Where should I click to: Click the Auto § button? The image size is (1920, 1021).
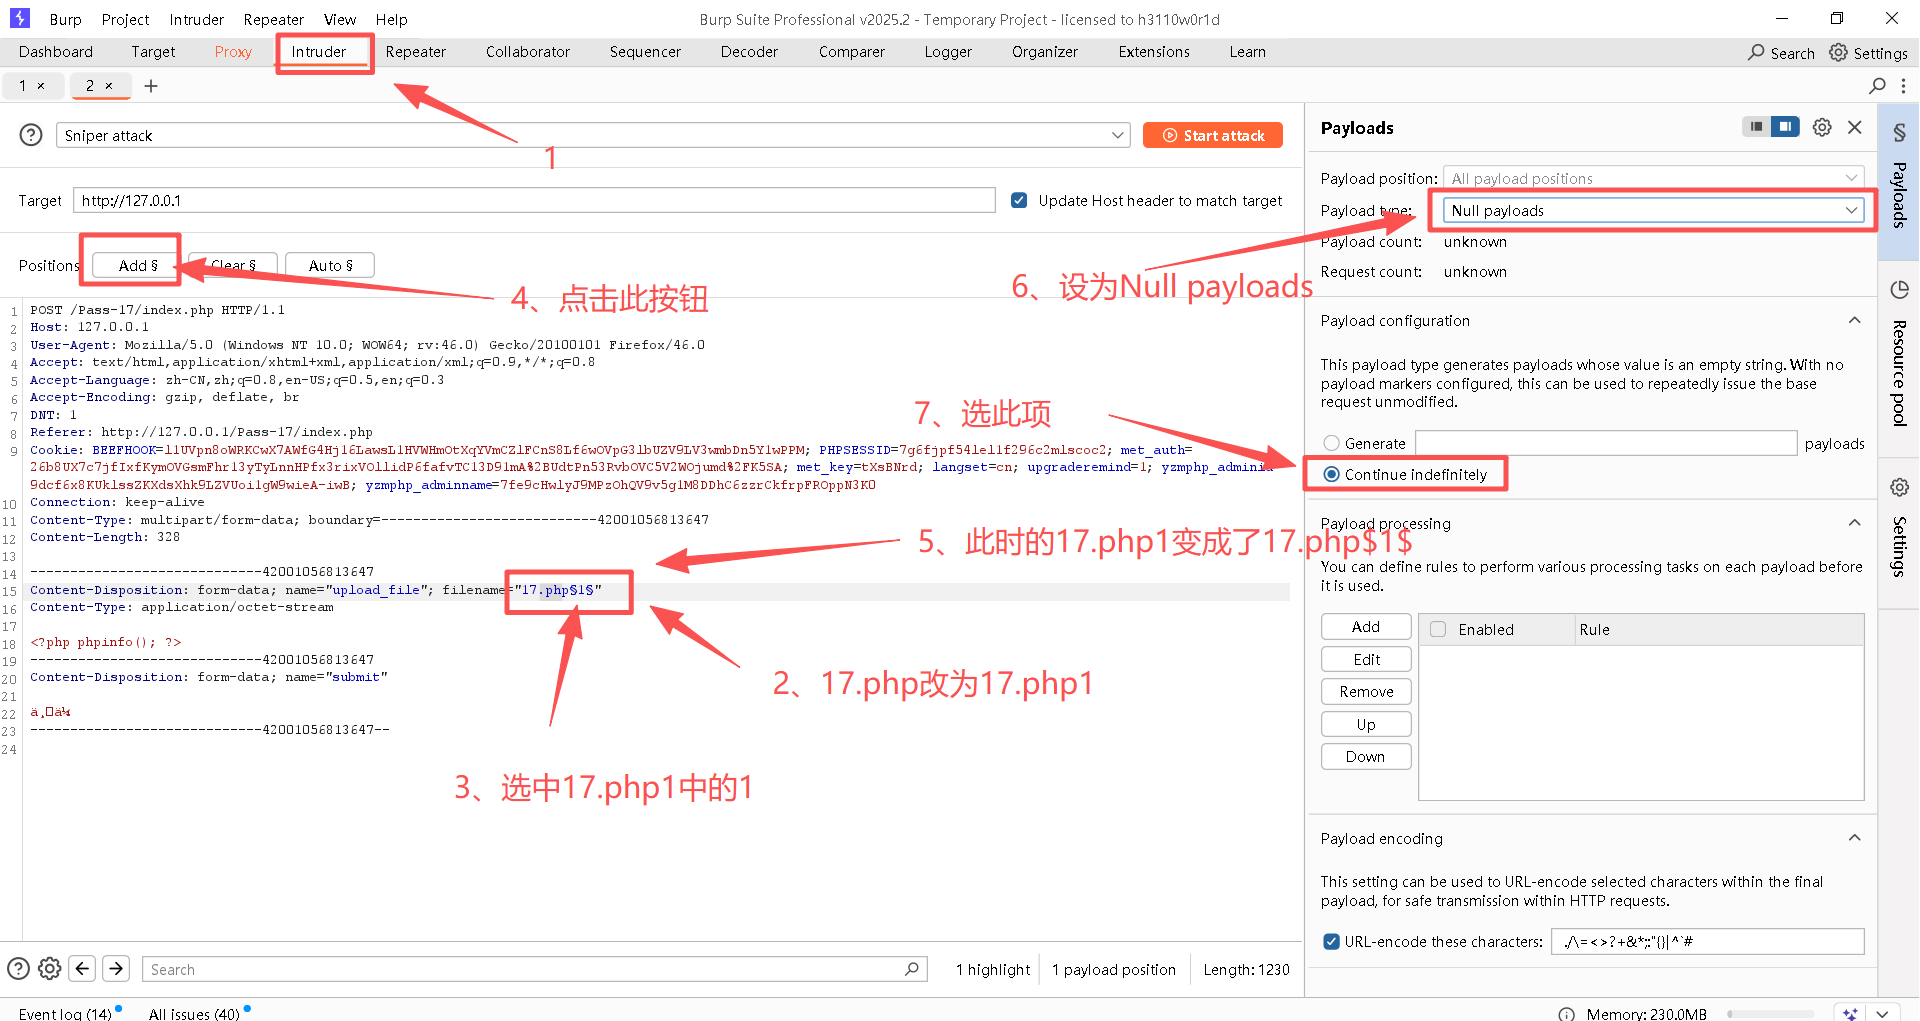330,265
